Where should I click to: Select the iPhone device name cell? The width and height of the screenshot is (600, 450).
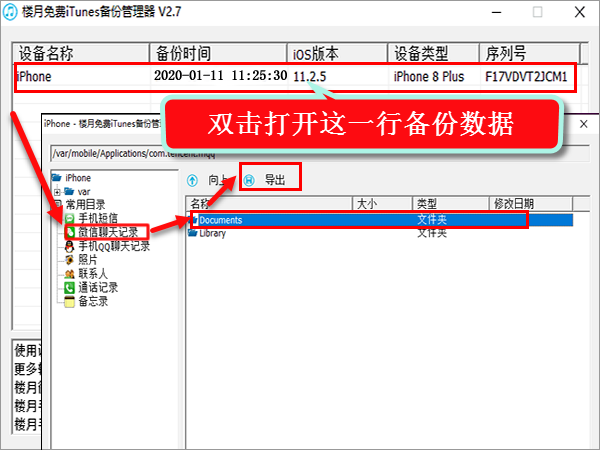[x=34, y=77]
